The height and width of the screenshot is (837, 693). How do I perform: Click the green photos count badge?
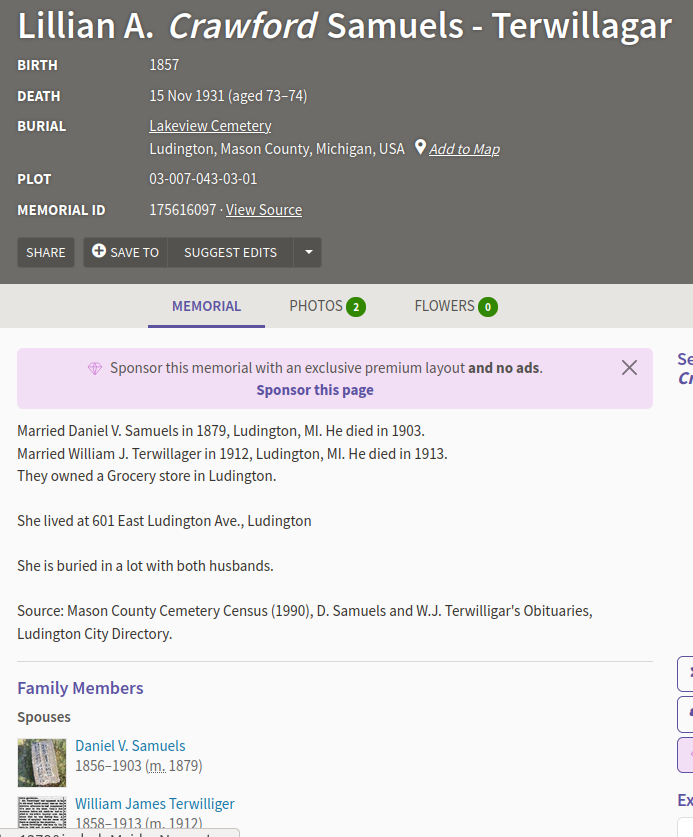coord(356,307)
